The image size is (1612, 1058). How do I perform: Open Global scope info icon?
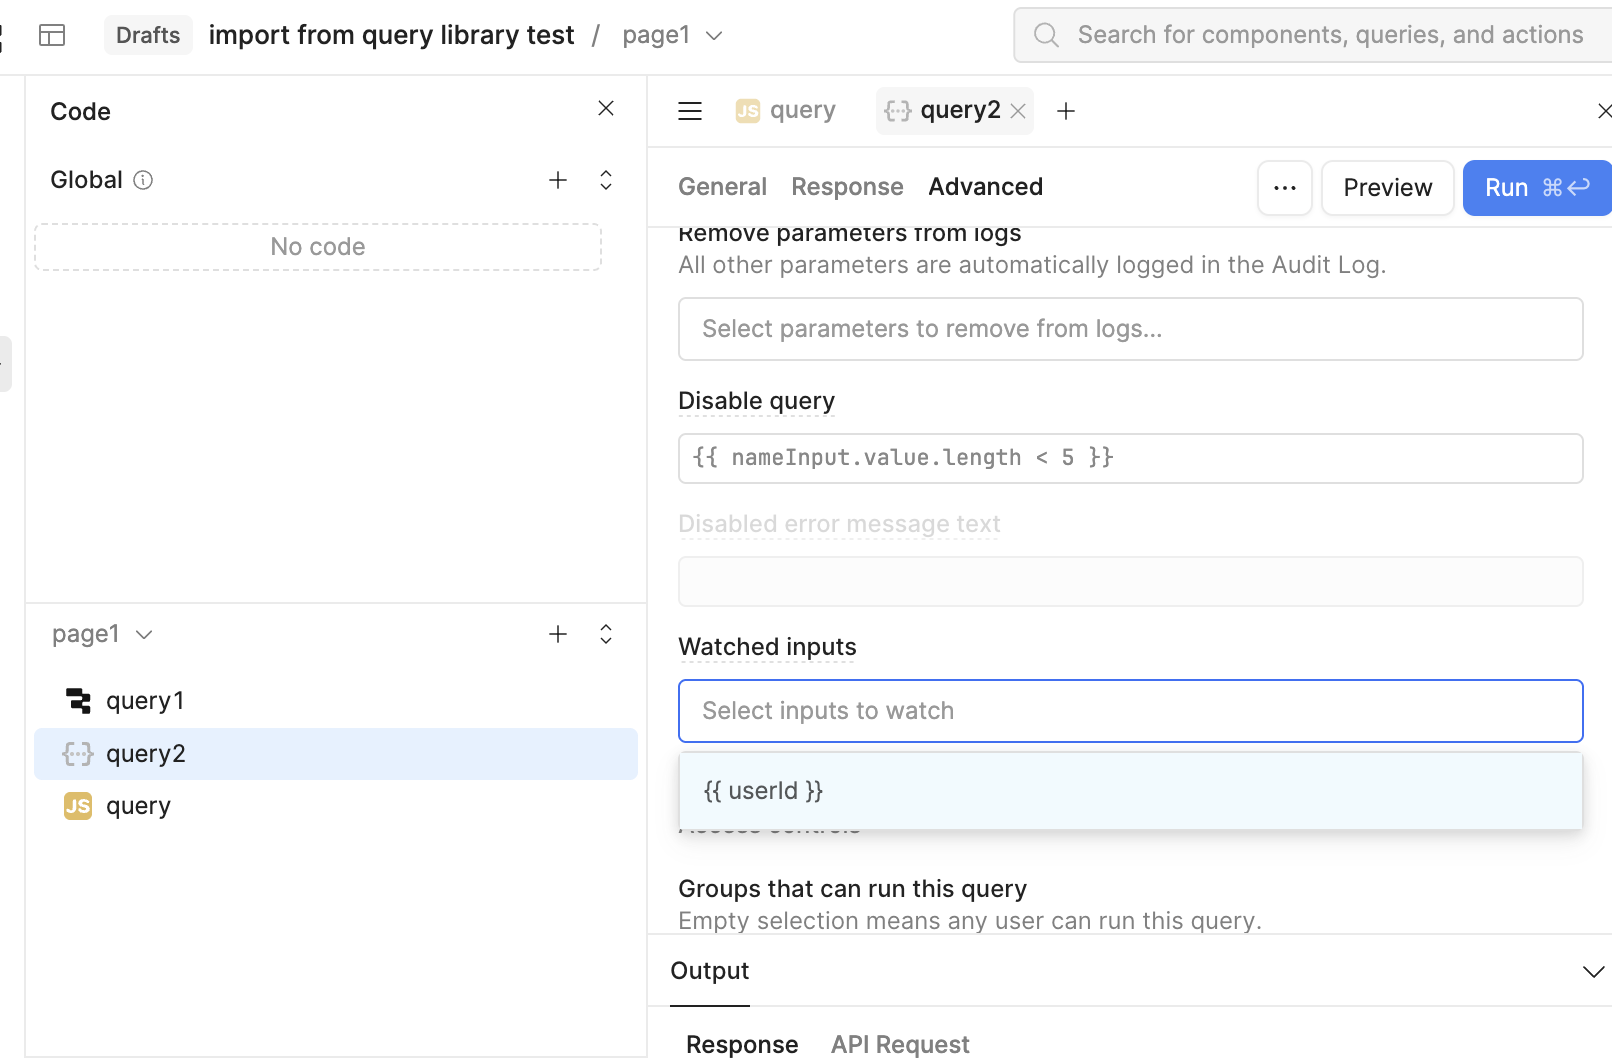pos(143,180)
